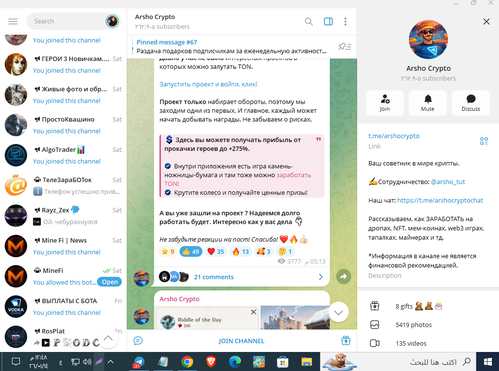This screenshot has width=499, height=371.
Task: Toggle the right info sidebar panel
Action: coord(328,22)
